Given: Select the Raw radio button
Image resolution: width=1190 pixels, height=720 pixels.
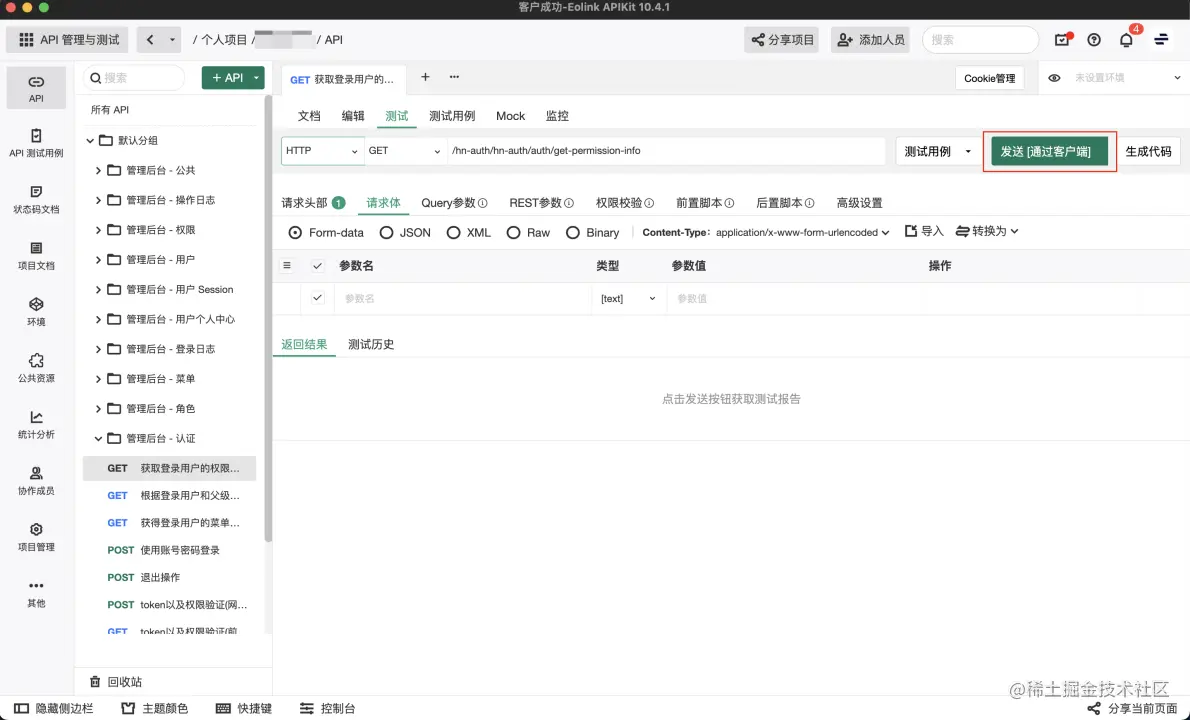Looking at the screenshot, I should click(x=513, y=233).
